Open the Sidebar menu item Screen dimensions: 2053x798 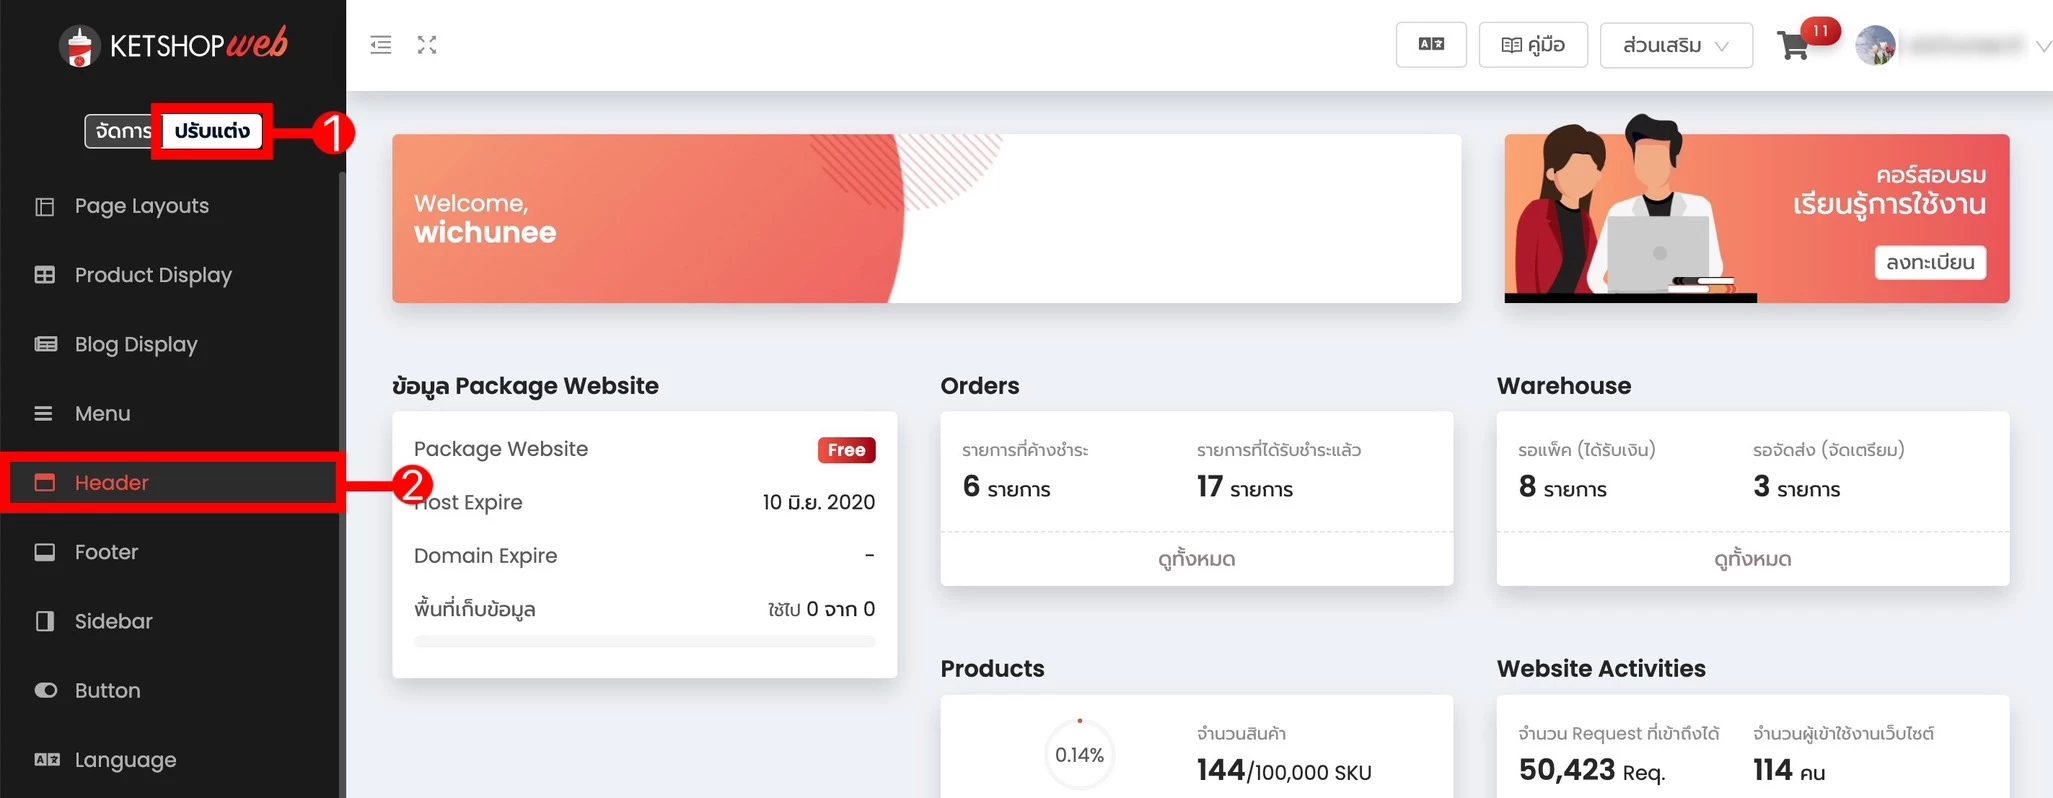click(113, 621)
